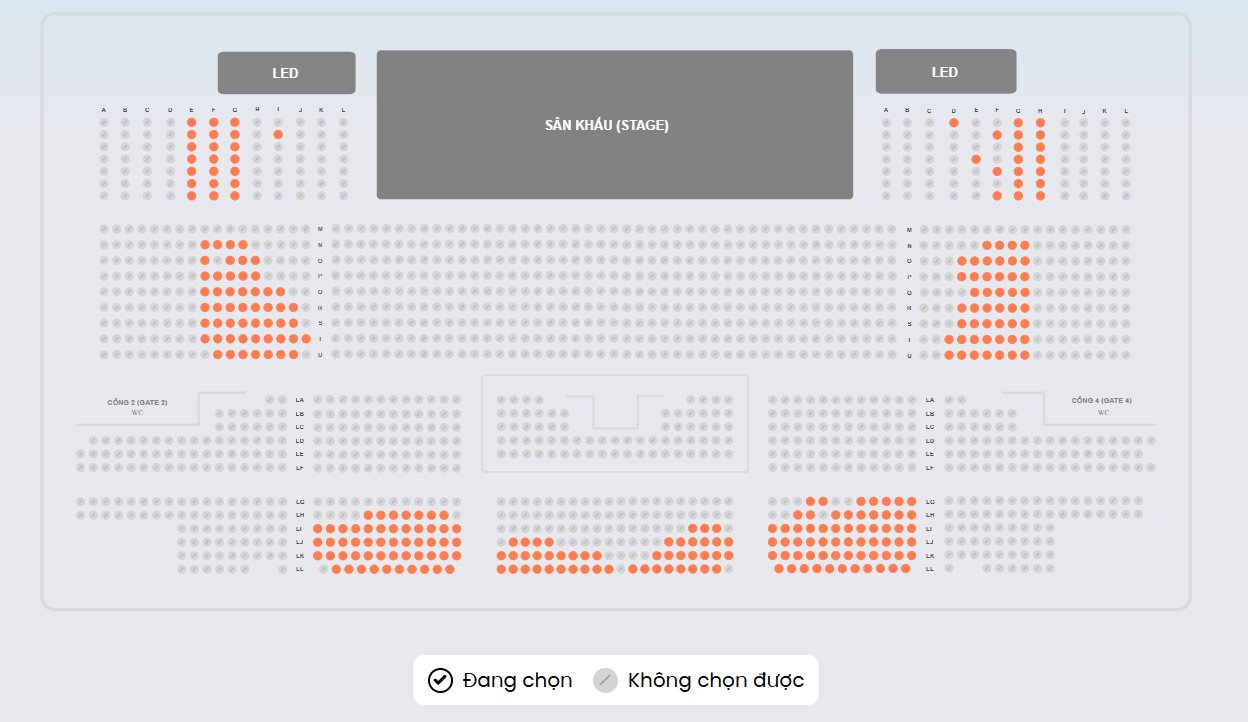Select bottom orange seat in right block column H
The height and width of the screenshot is (722, 1248).
click(x=1040, y=196)
